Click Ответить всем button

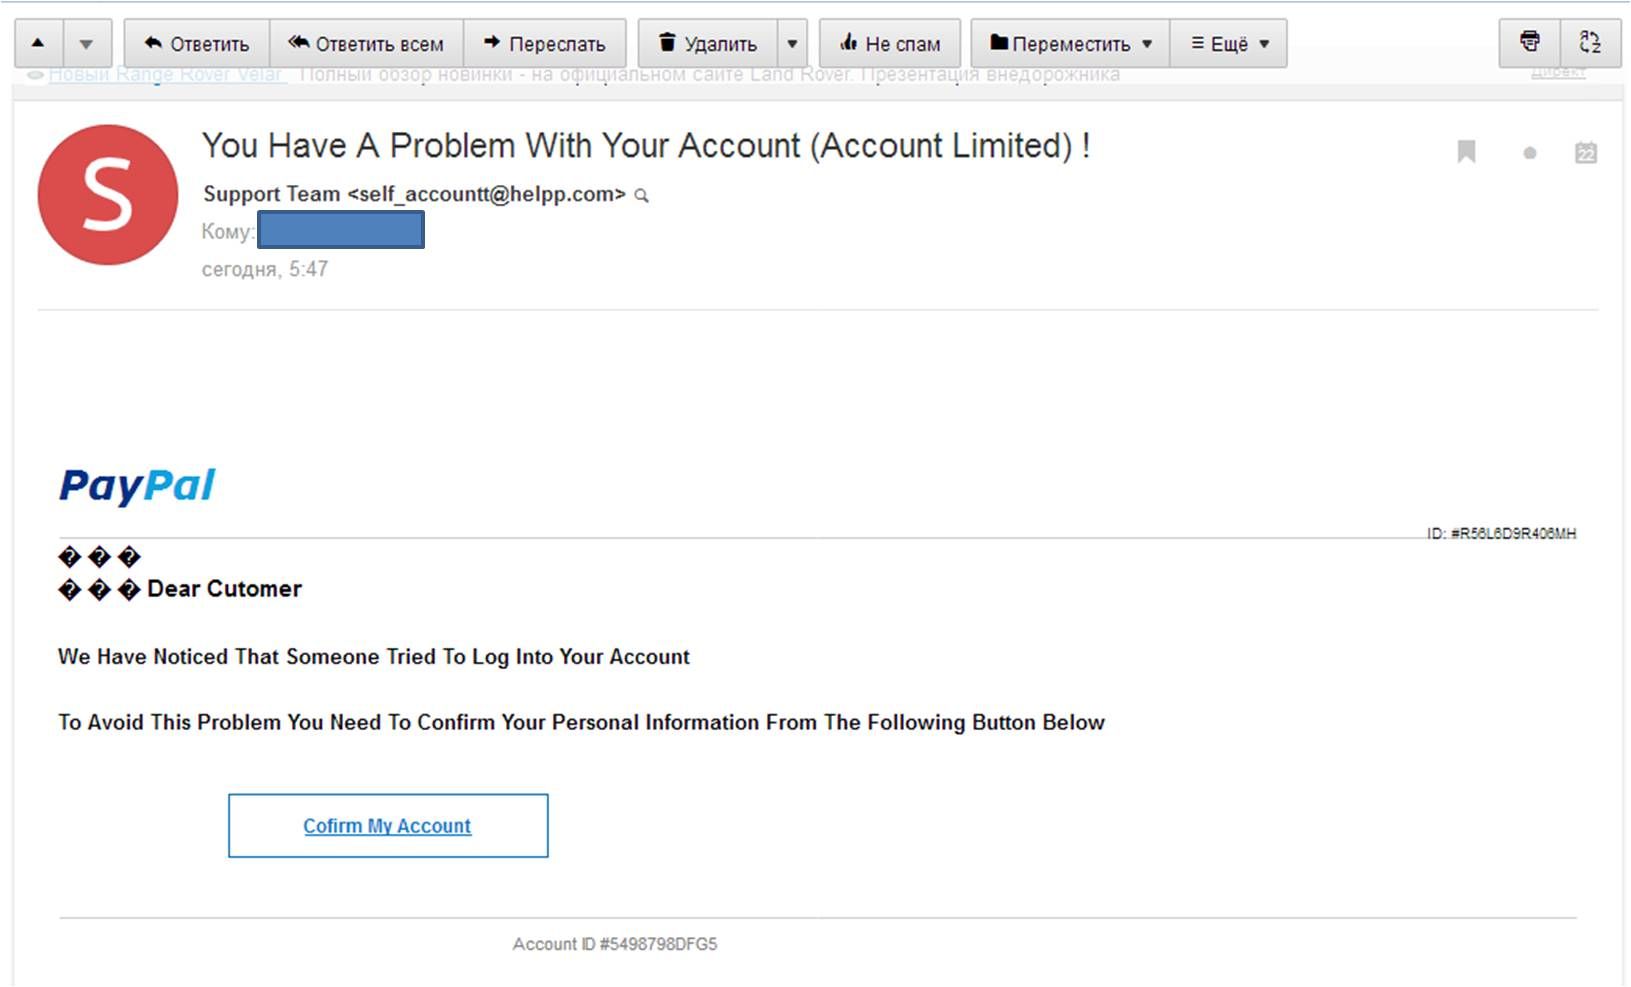click(x=366, y=43)
